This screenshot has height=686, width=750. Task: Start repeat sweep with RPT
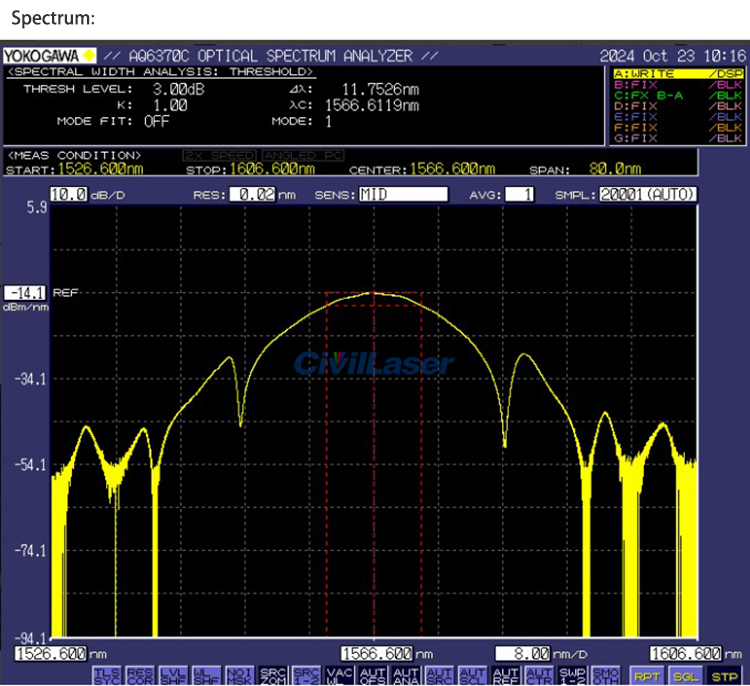pyautogui.click(x=646, y=676)
